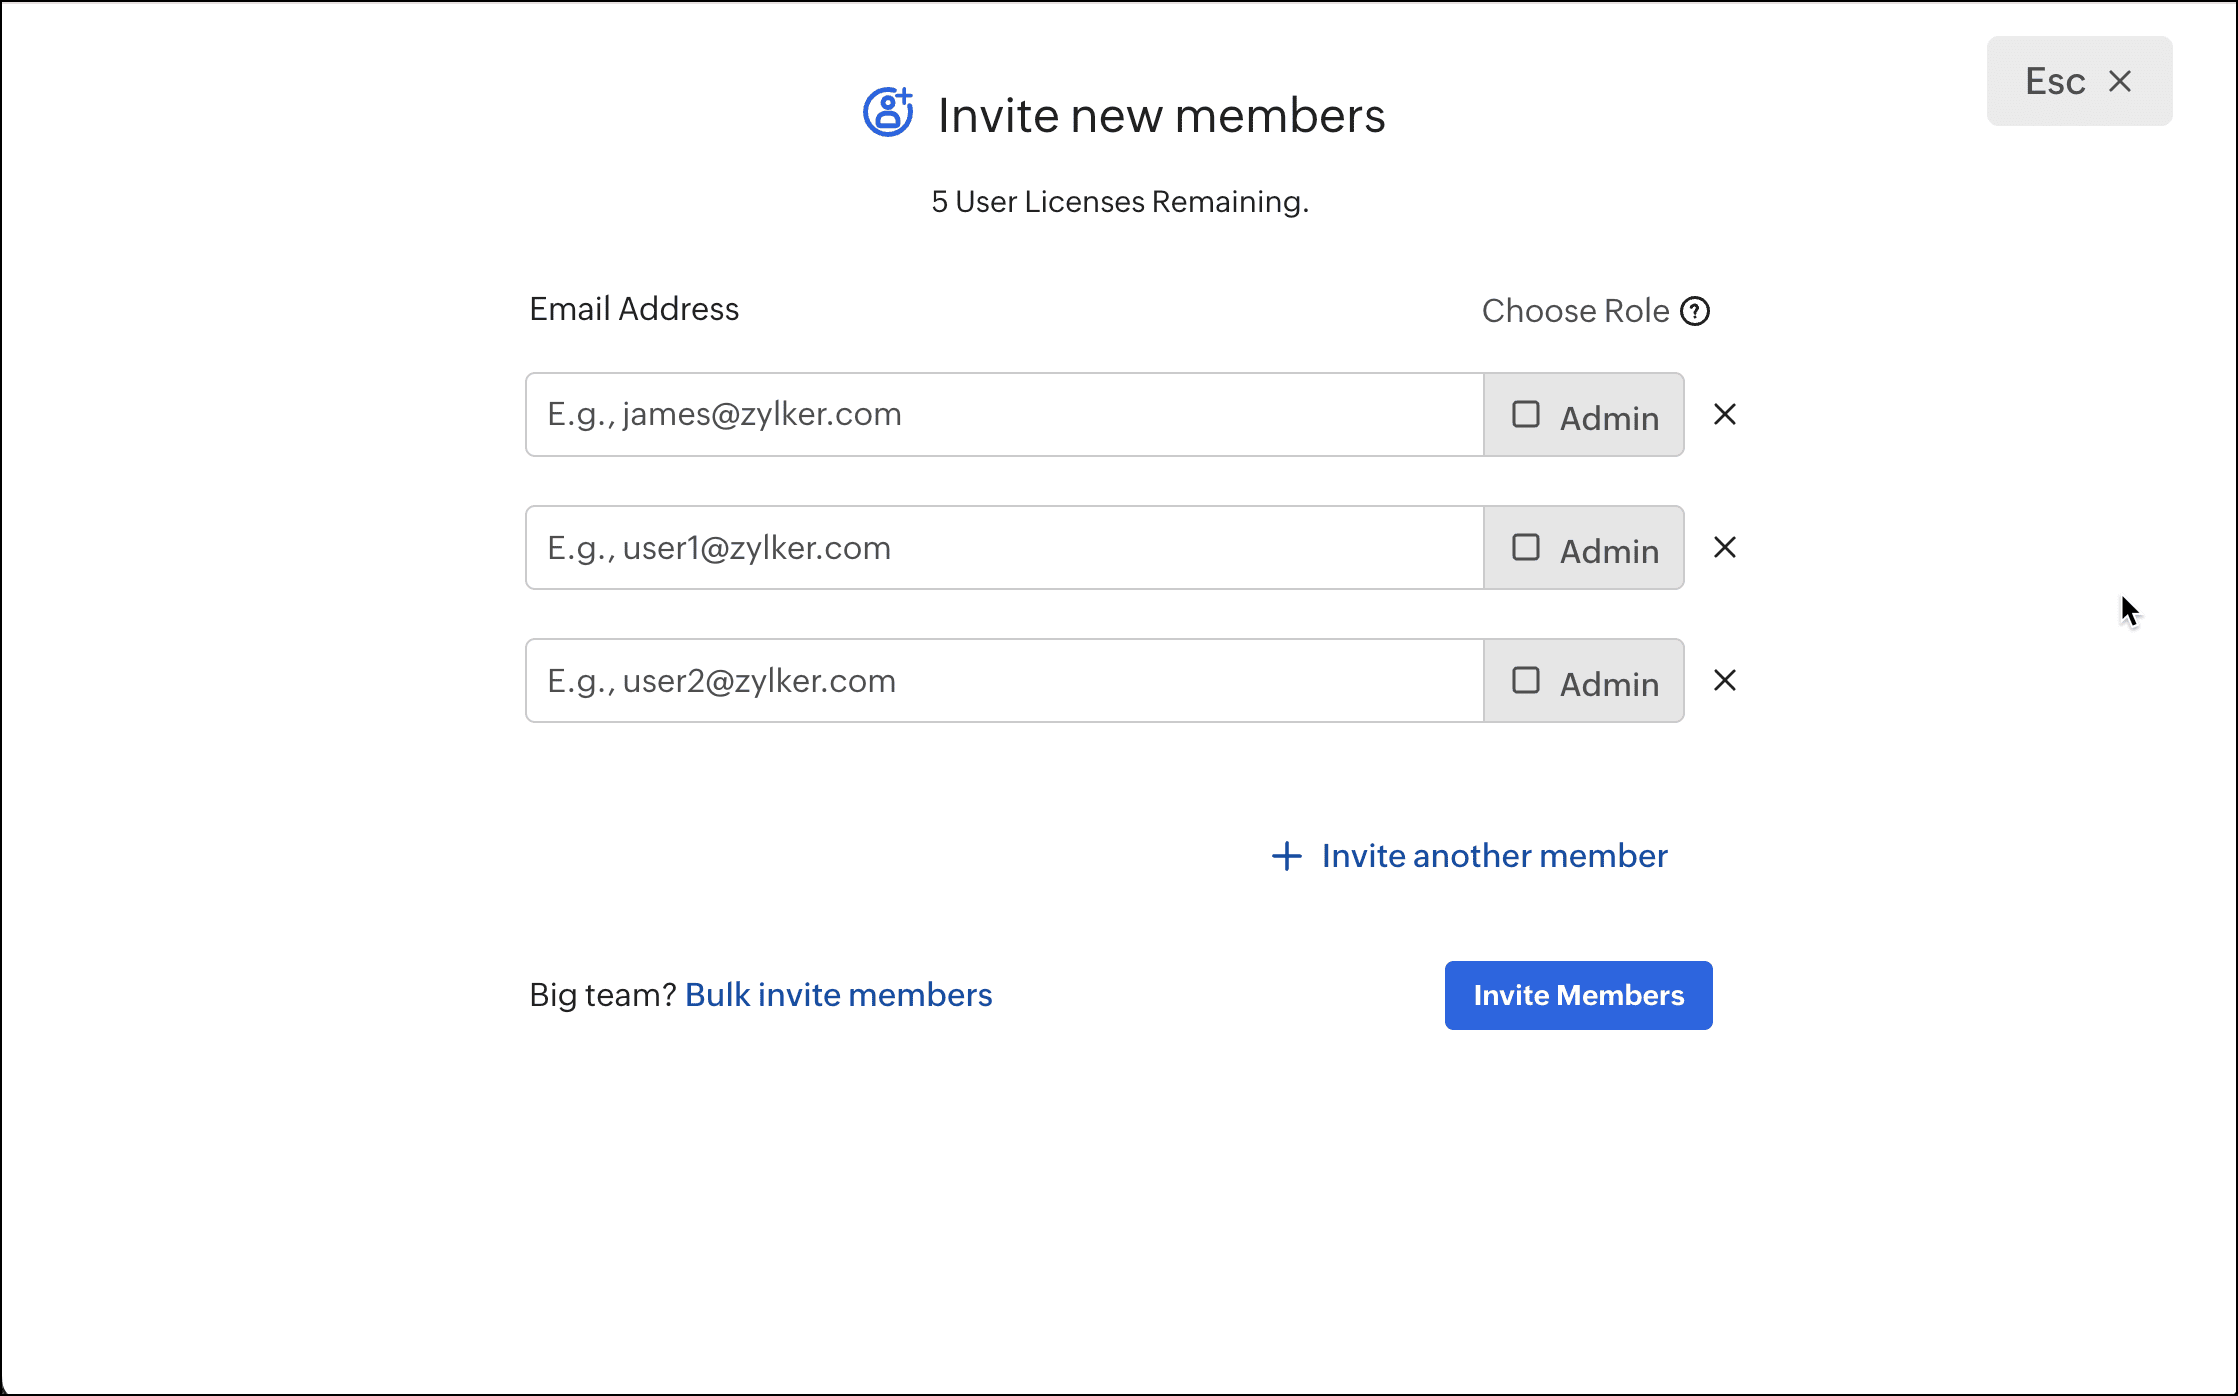The height and width of the screenshot is (1396, 2238).
Task: Click the 5 User Licenses Remaining text
Action: pyautogui.click(x=1119, y=202)
